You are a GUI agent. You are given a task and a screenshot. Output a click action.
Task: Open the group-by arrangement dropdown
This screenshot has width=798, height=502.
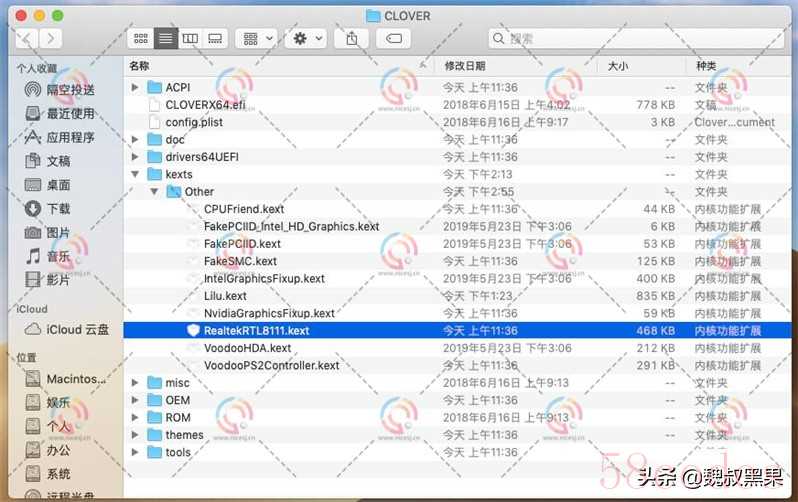(258, 39)
